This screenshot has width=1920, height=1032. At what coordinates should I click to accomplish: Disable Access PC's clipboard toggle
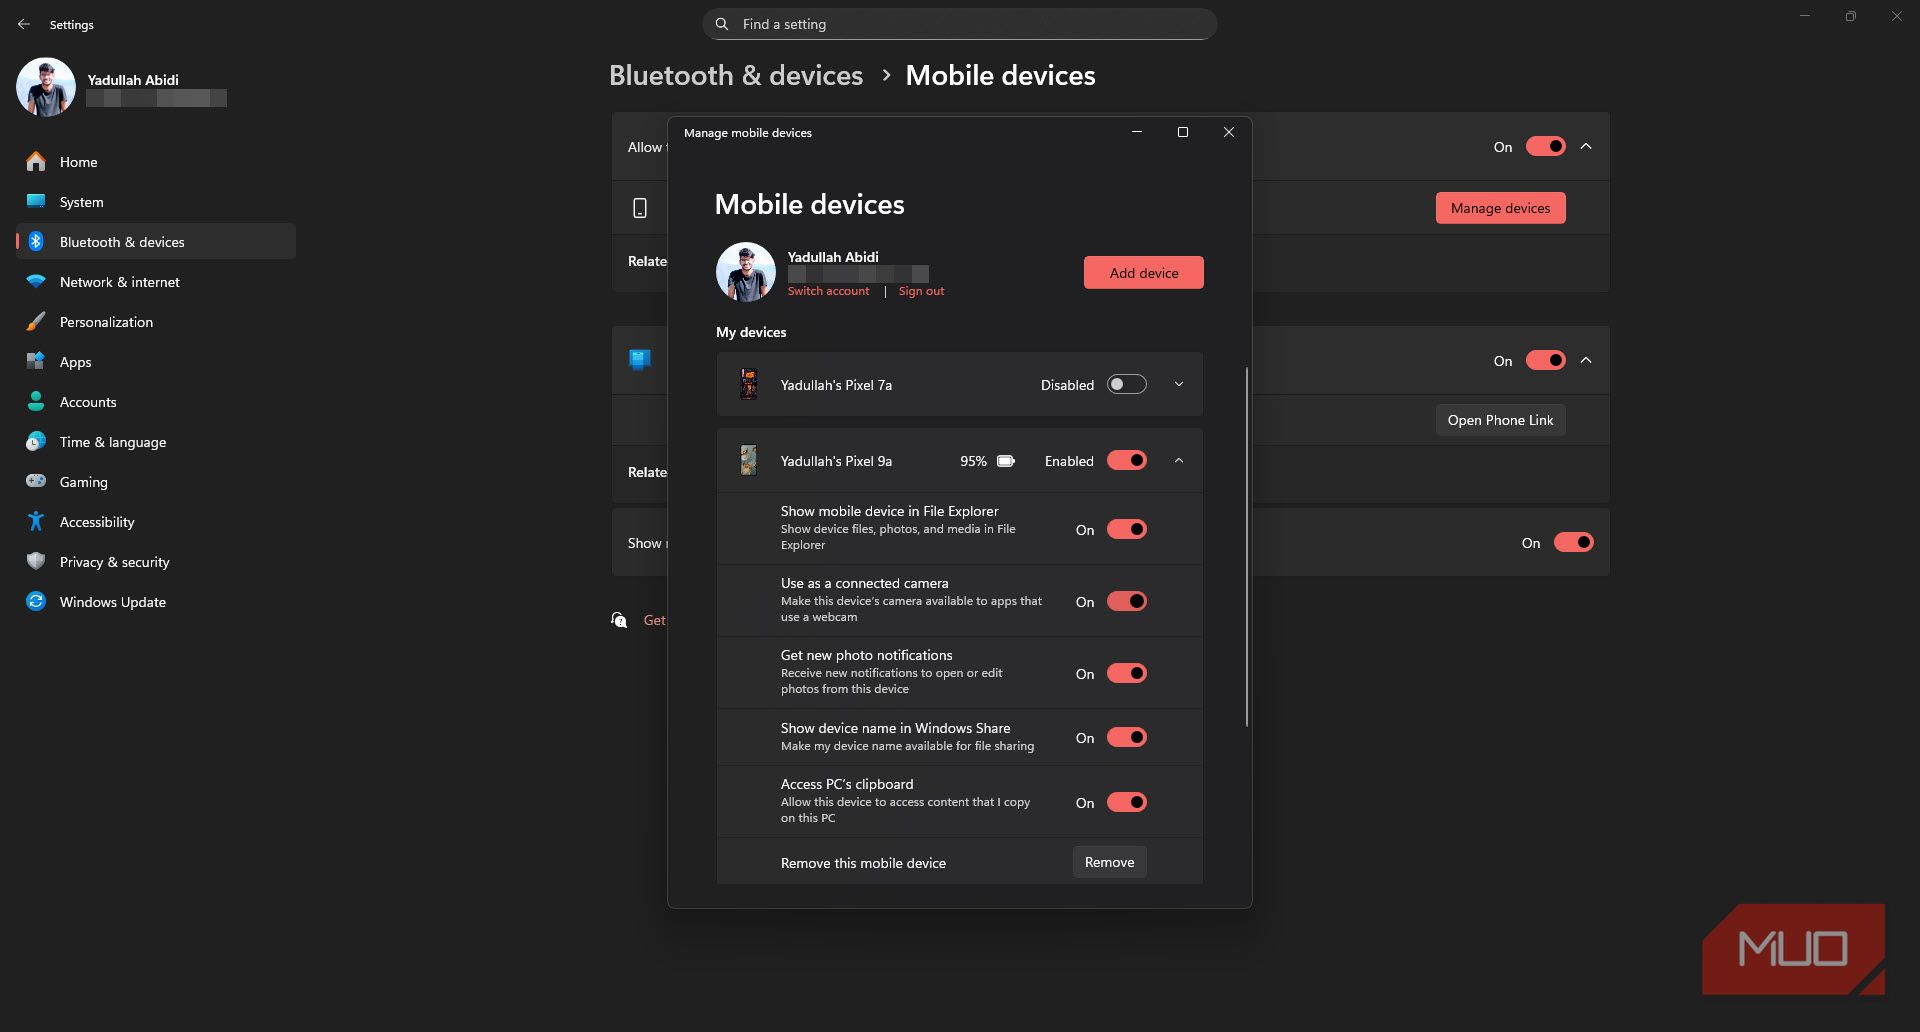click(1127, 802)
